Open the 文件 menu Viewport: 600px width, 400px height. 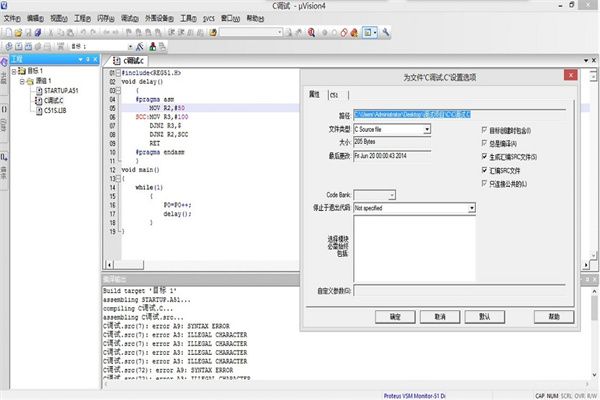[x=12, y=18]
